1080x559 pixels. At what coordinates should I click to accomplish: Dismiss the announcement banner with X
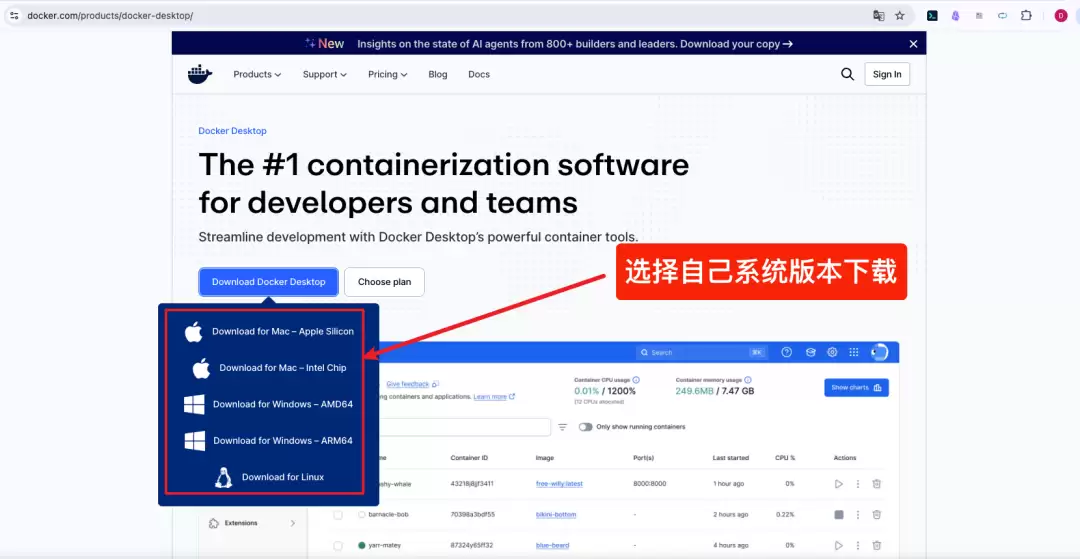[x=913, y=44]
